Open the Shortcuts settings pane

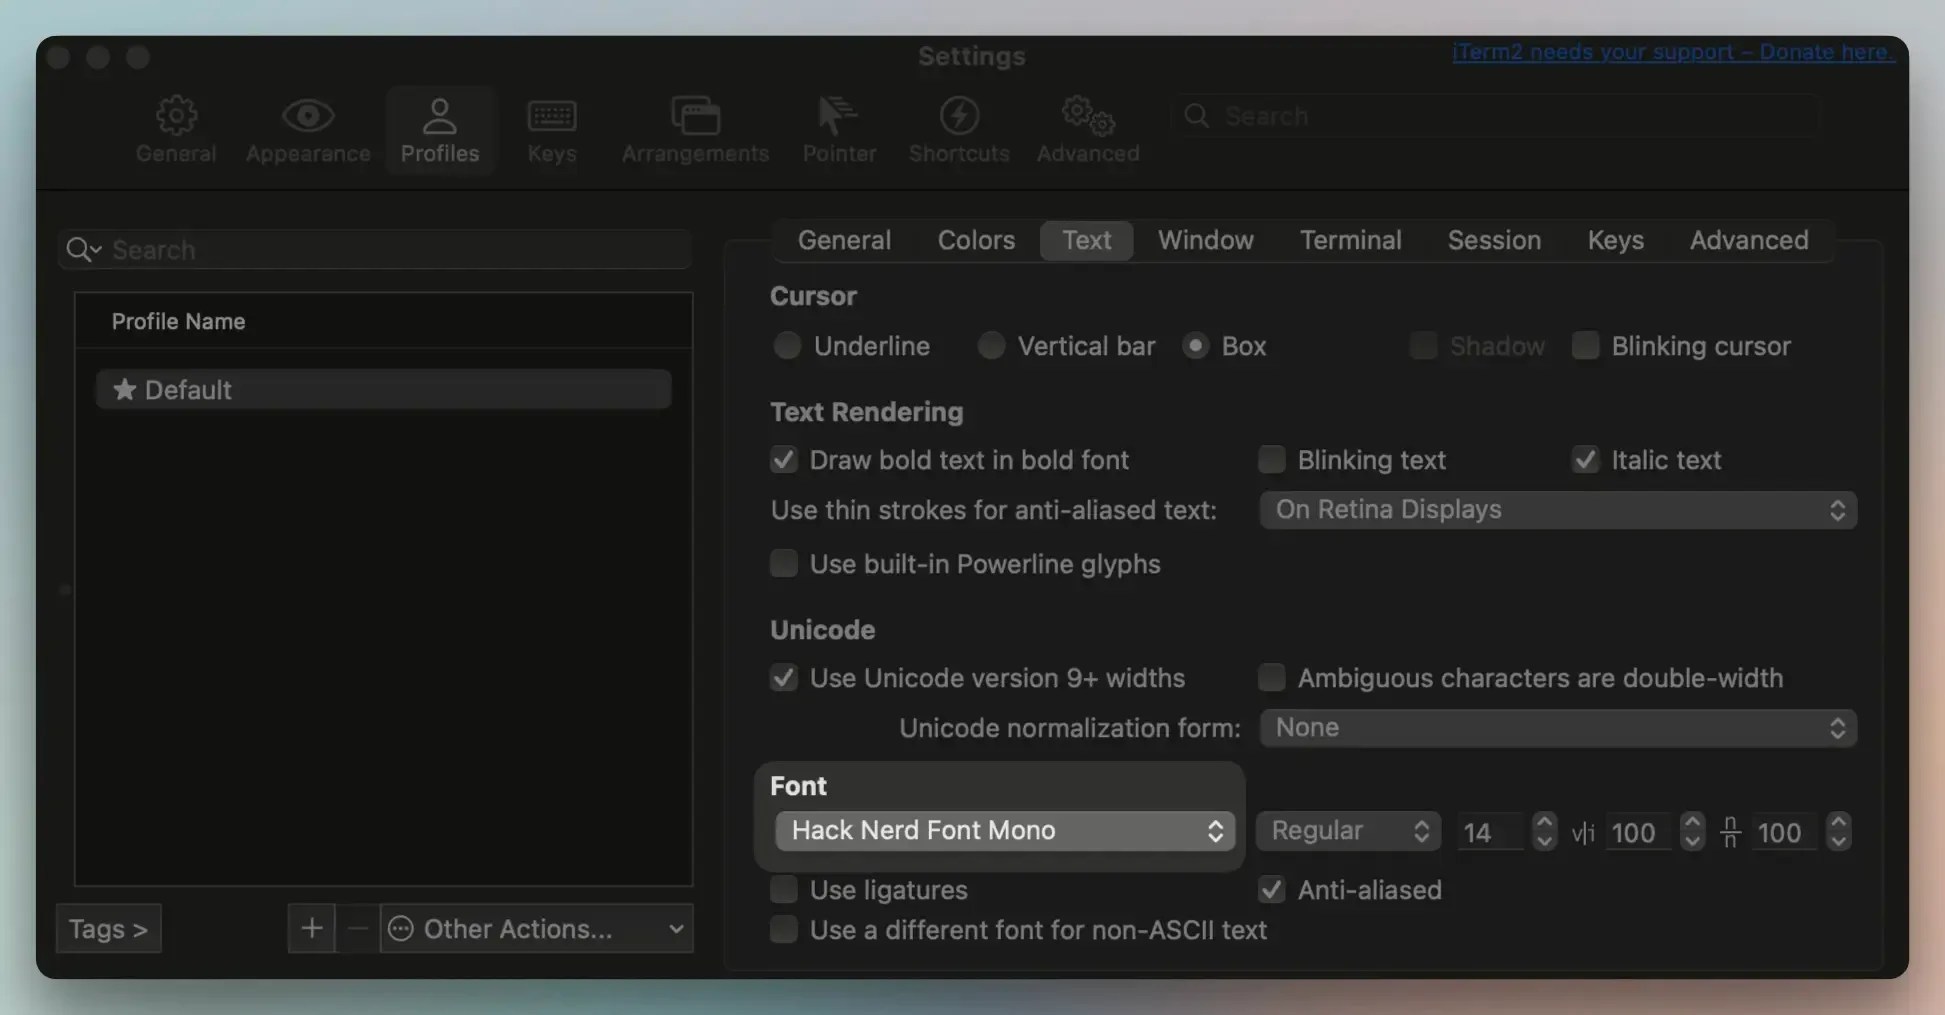click(x=958, y=130)
